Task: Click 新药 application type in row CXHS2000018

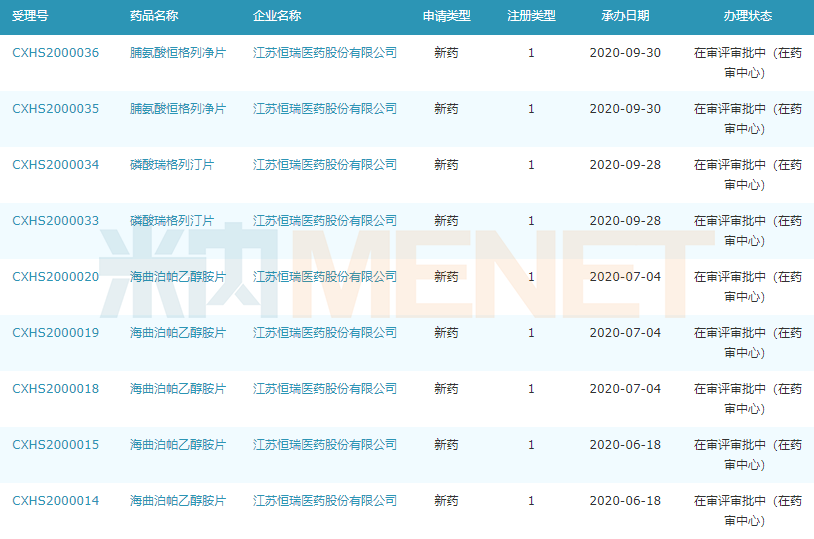Action: [446, 389]
